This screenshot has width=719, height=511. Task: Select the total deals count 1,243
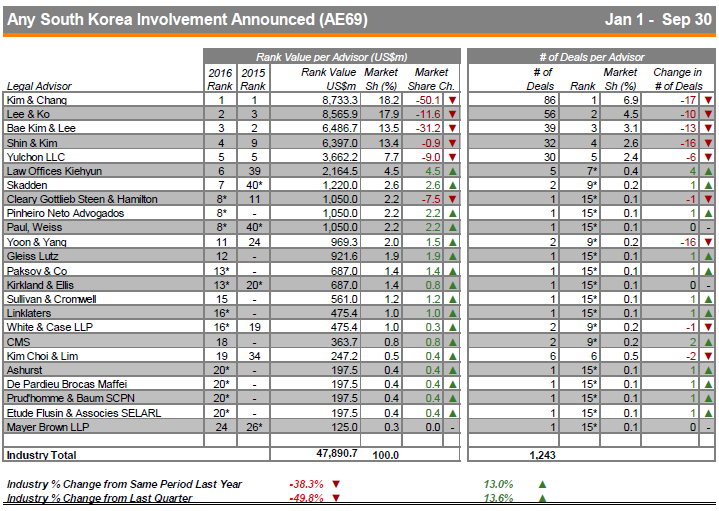point(542,455)
